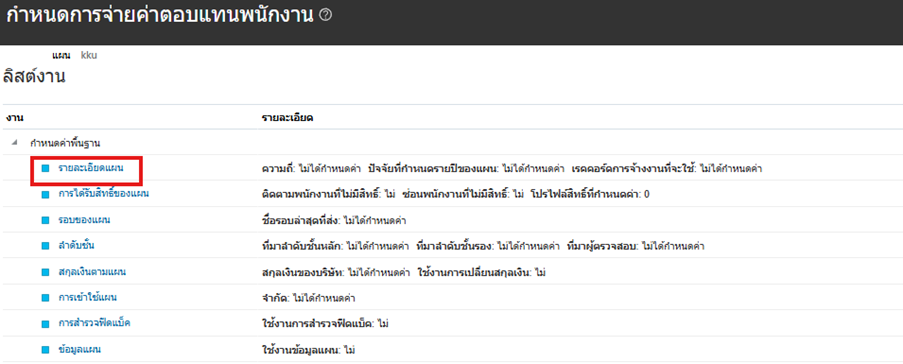This screenshot has height=364, width=903.
Task: Click โปรไฟล์สิทธิ์ที่กำหนดค่า: 0 text
Action: (x=590, y=195)
